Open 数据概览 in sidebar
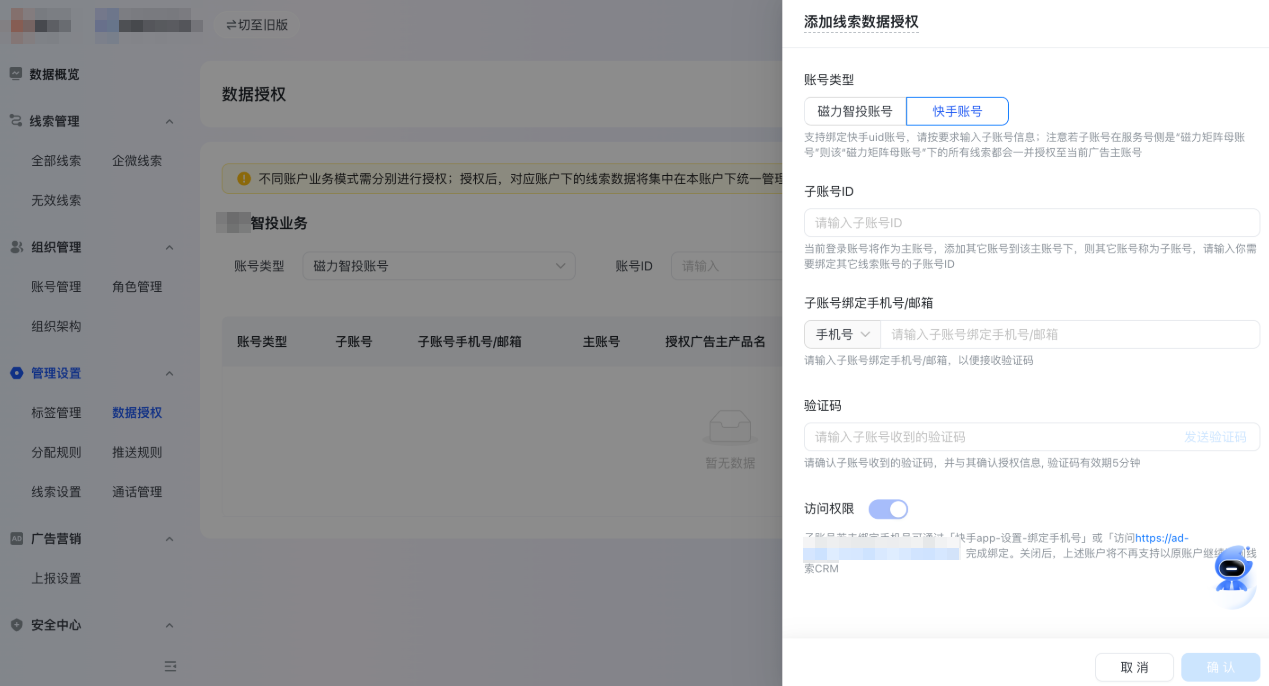Viewport: 1269px width, 686px height. (54, 74)
